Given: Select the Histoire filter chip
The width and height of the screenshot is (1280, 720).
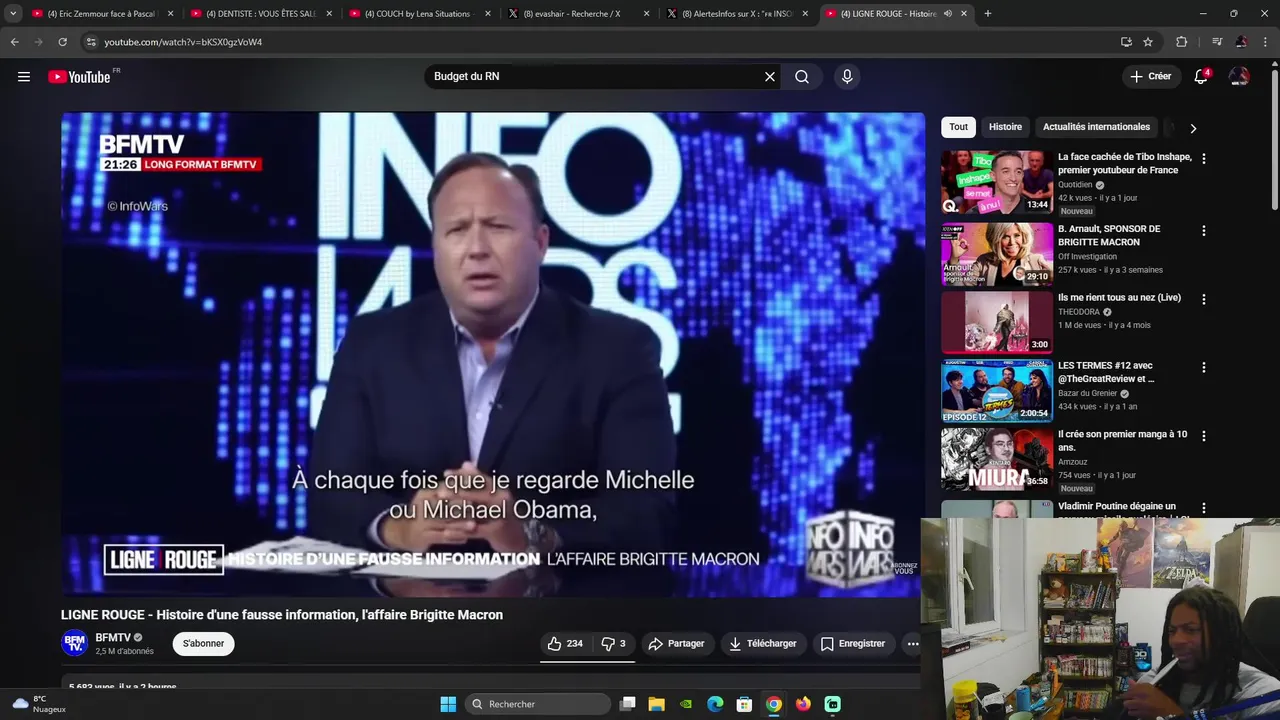Looking at the screenshot, I should tap(1005, 127).
